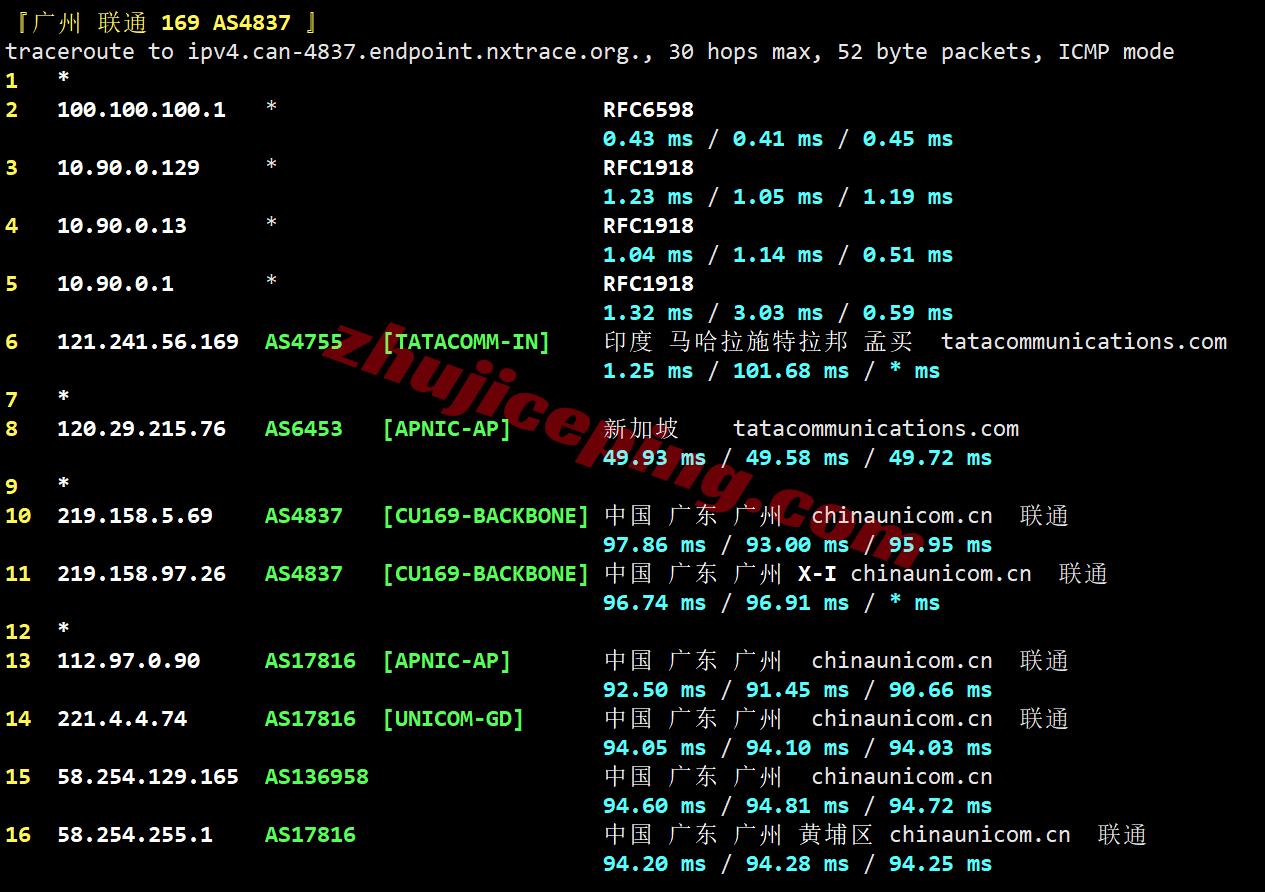1265x892 pixels.
Task: Click AS136958 on hop 15
Action: 317,777
